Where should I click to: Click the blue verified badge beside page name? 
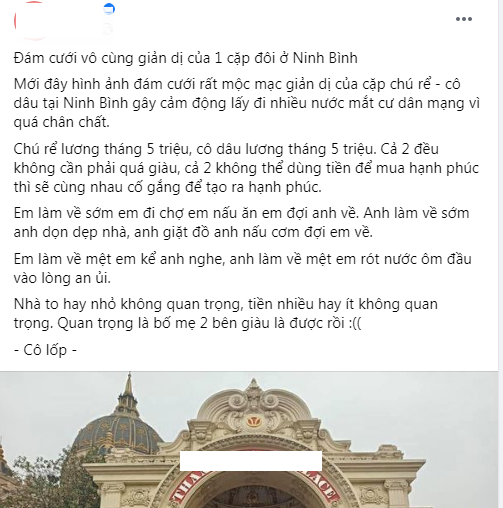pyautogui.click(x=109, y=9)
